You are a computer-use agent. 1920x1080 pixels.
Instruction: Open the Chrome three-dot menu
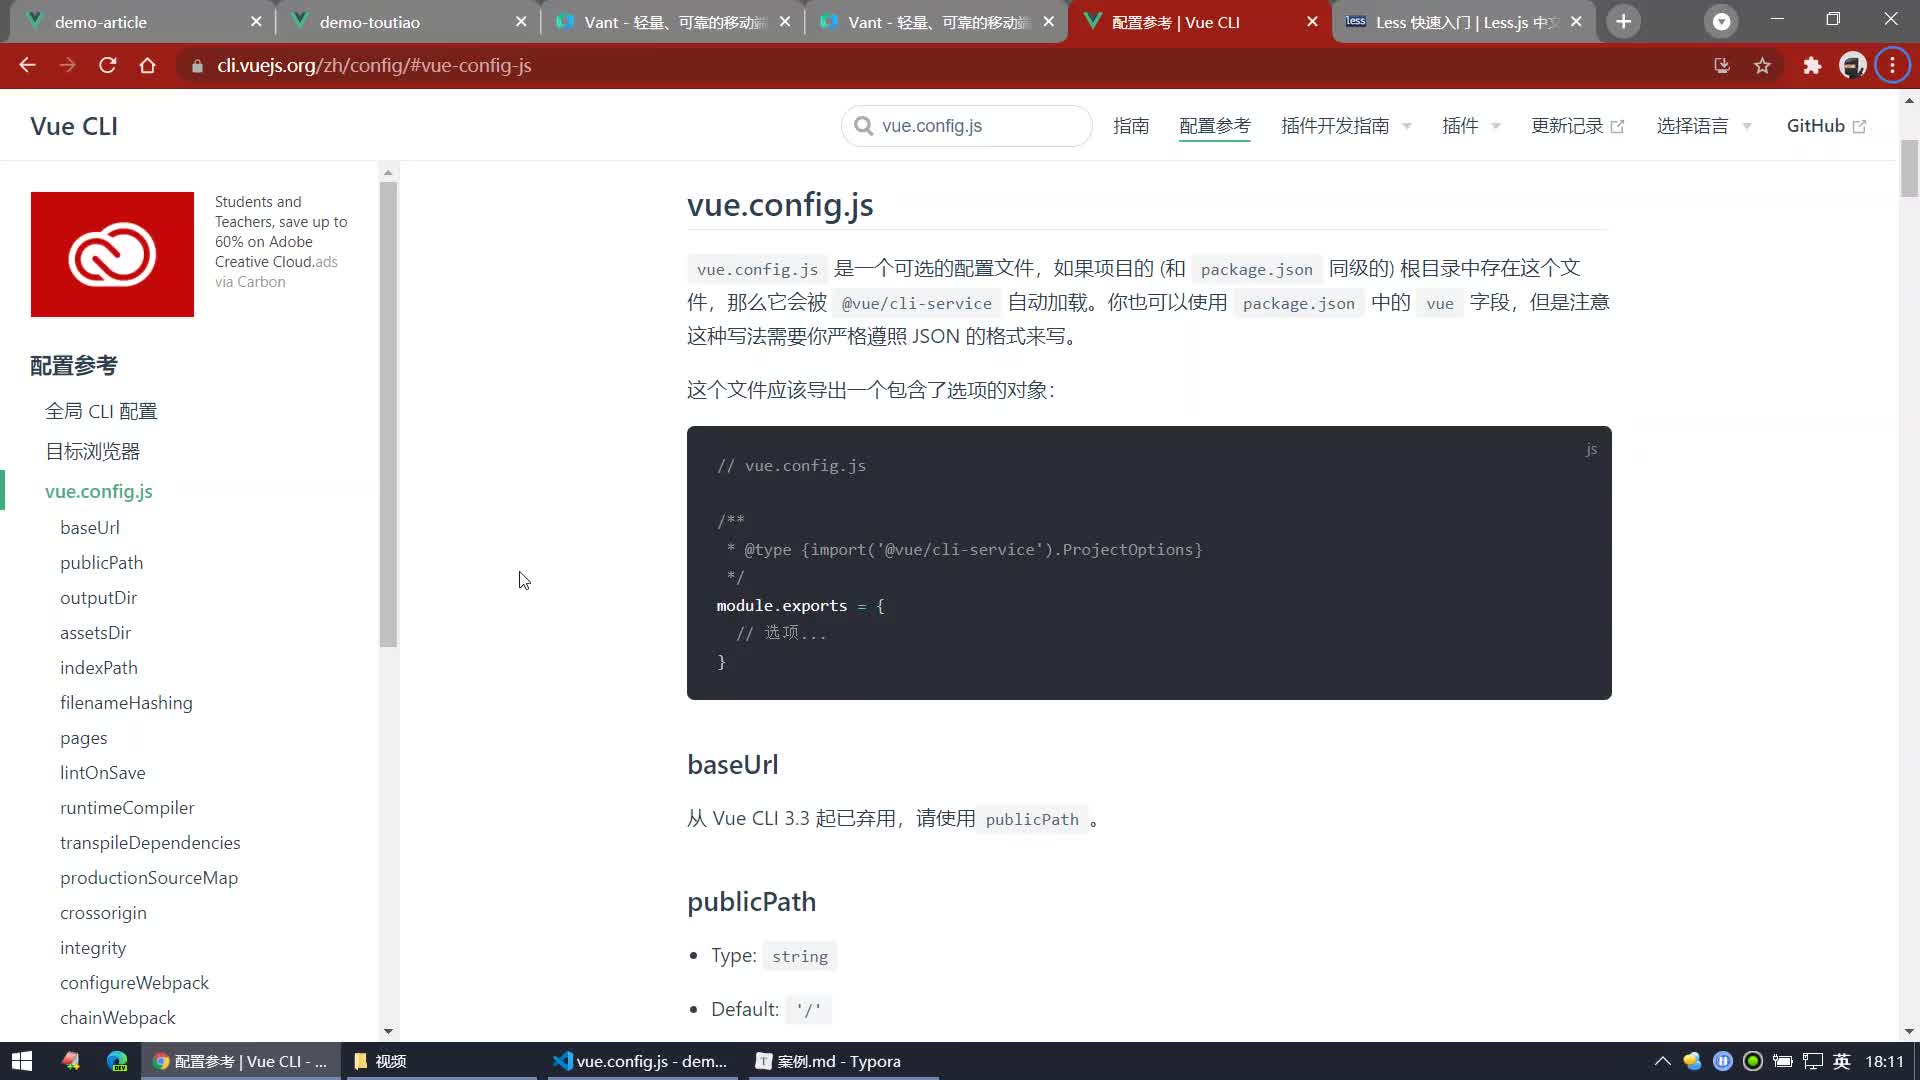[x=1892, y=66]
